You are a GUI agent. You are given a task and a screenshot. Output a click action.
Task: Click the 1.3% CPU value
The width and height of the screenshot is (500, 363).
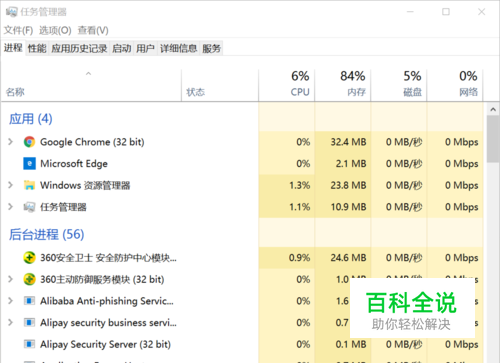coord(300,185)
